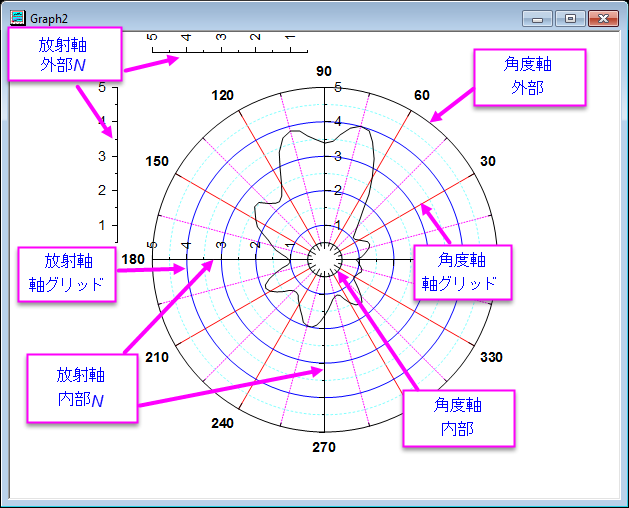Select the 240 angular tick label
The width and height of the screenshot is (629, 508).
click(x=223, y=423)
